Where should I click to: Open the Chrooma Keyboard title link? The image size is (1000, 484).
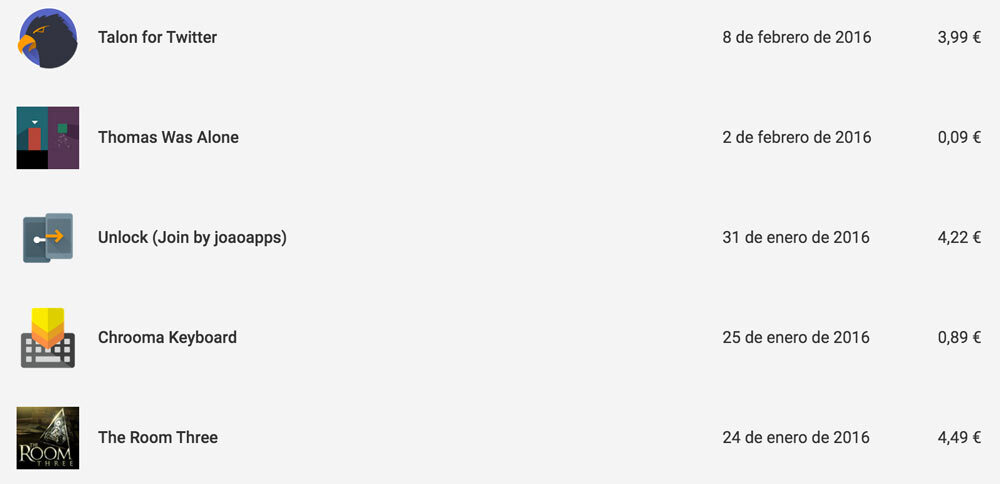[167, 338]
